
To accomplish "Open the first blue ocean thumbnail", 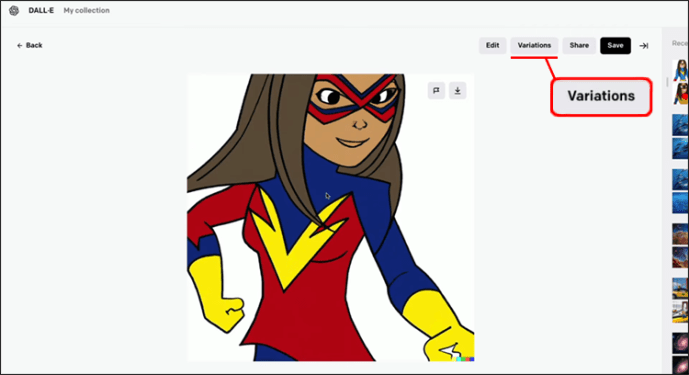I will 680,124.
